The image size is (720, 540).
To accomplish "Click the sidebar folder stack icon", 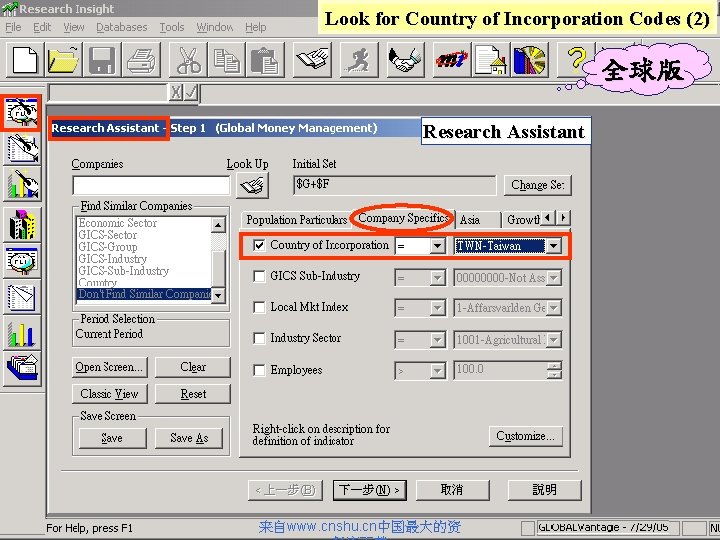I will pos(22,369).
